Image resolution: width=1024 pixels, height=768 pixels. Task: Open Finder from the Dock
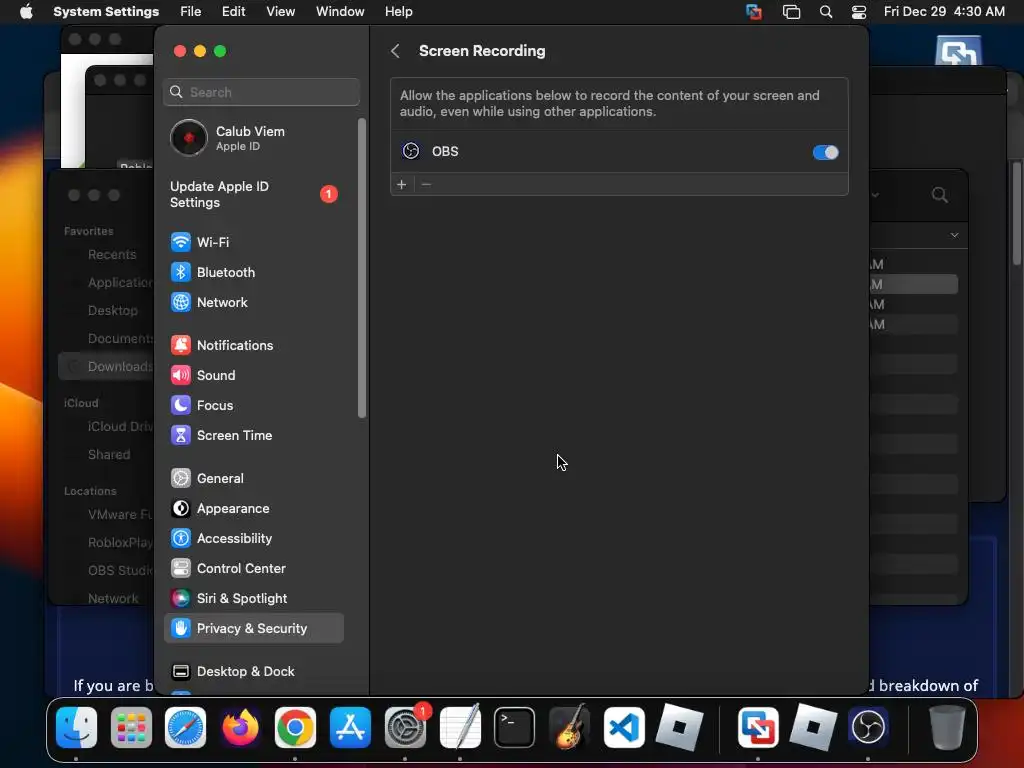76,727
